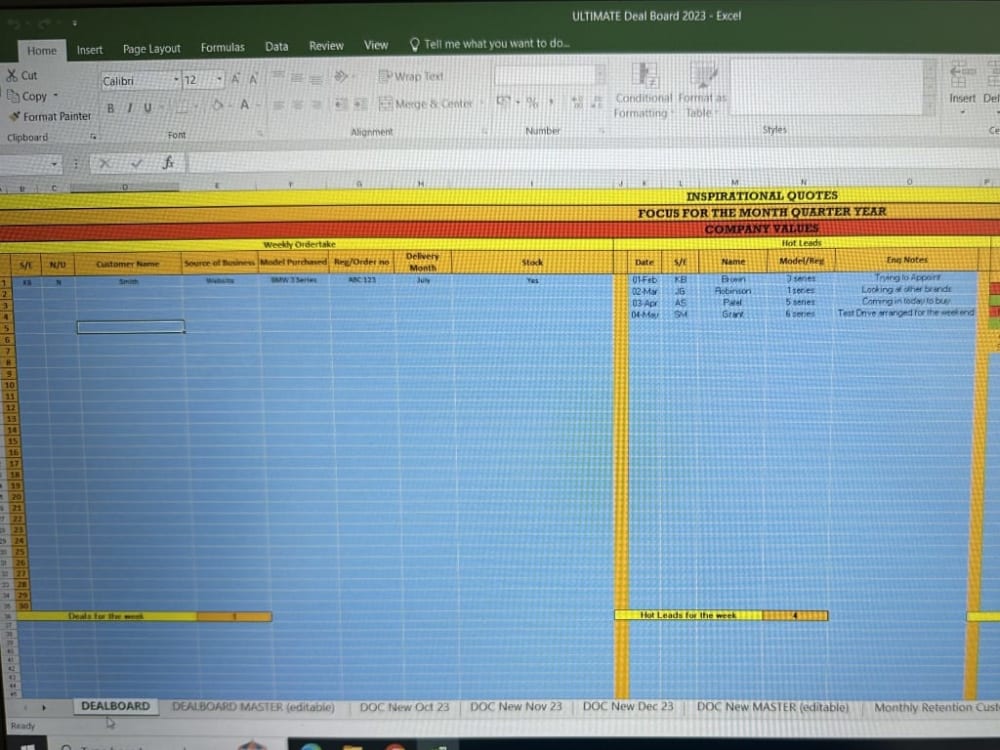Click the fx Insert Function button
1000x750 pixels.
(x=168, y=163)
